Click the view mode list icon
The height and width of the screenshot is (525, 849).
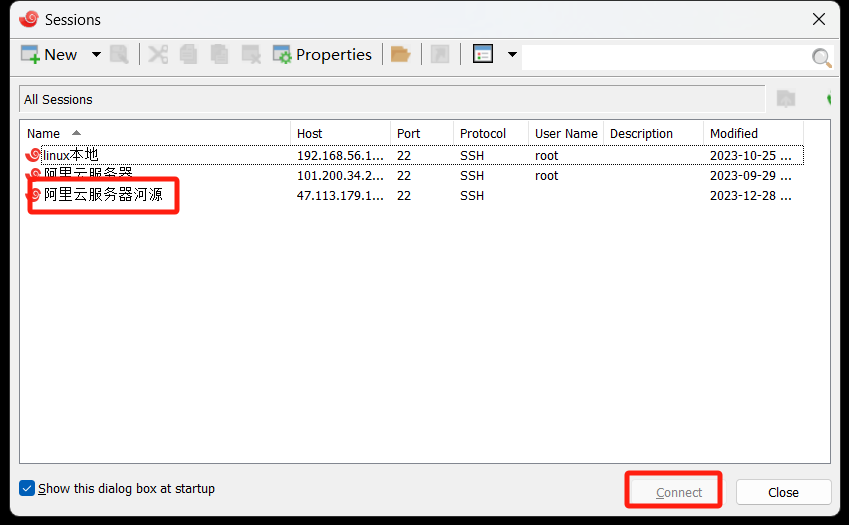483,55
